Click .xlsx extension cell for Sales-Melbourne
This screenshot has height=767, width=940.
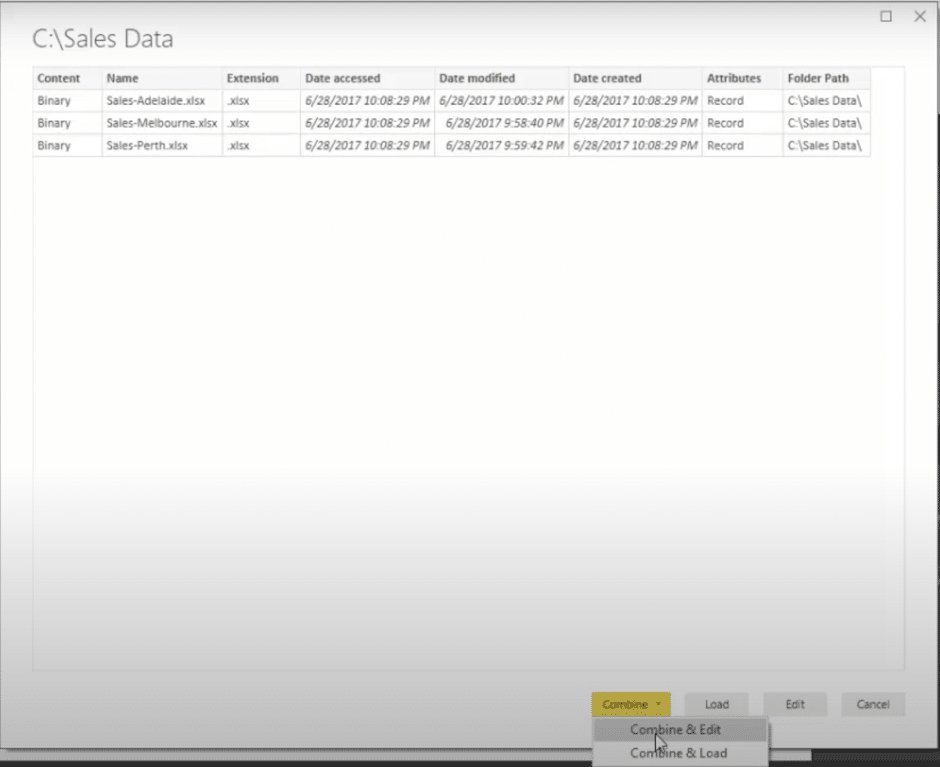coord(261,124)
